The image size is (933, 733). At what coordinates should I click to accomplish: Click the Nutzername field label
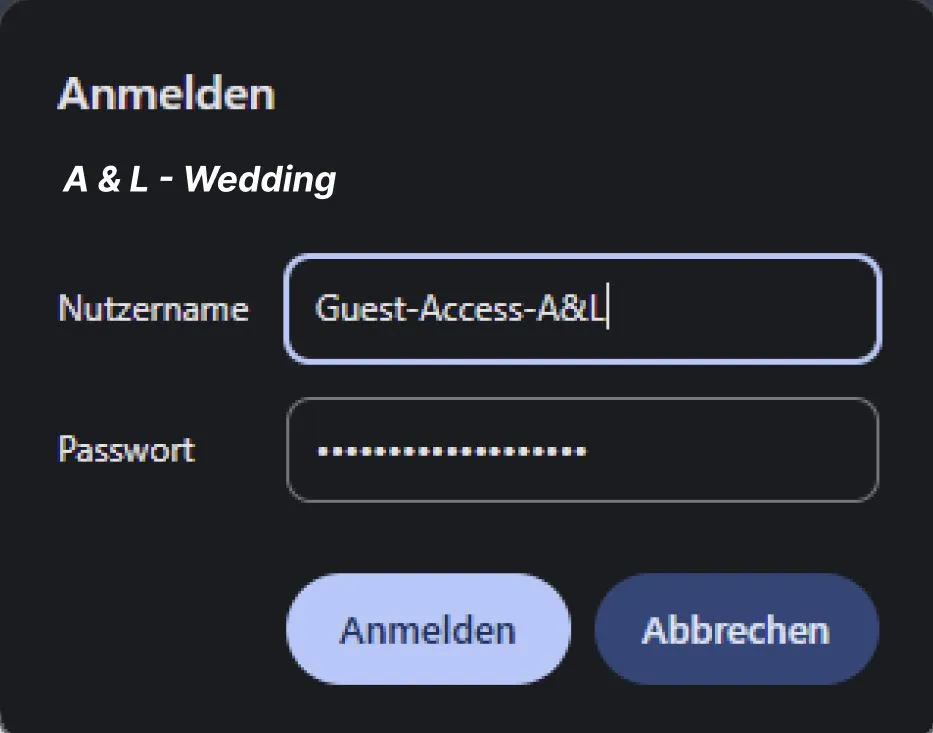click(153, 309)
